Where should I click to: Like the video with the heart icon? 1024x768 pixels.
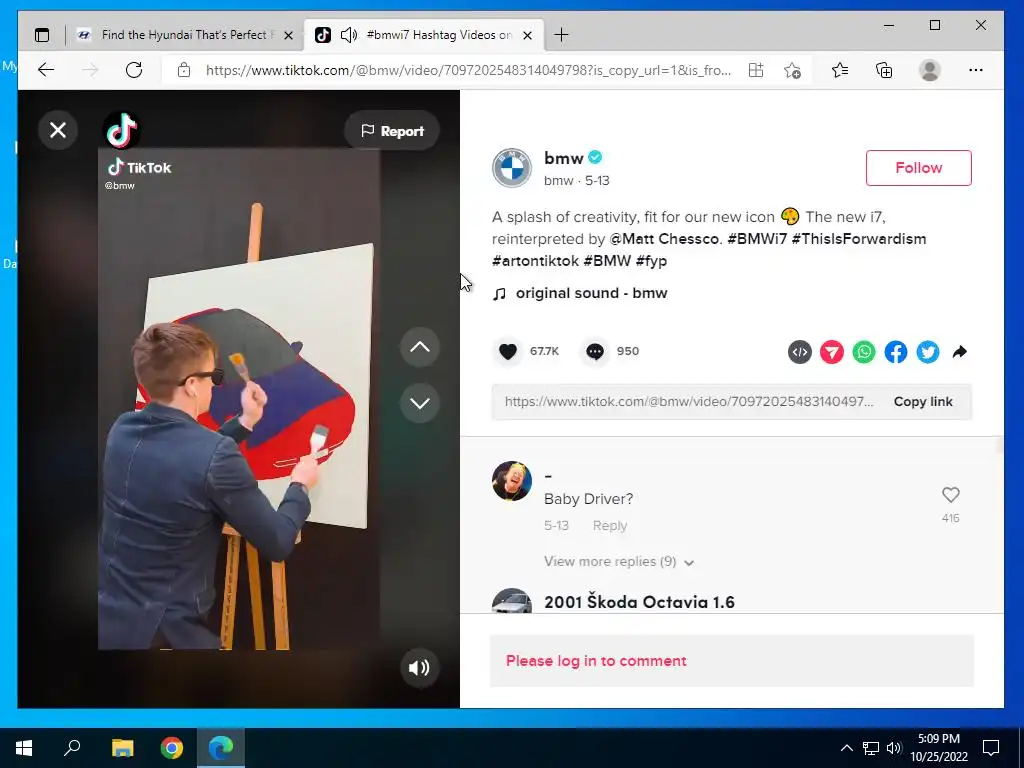507,352
